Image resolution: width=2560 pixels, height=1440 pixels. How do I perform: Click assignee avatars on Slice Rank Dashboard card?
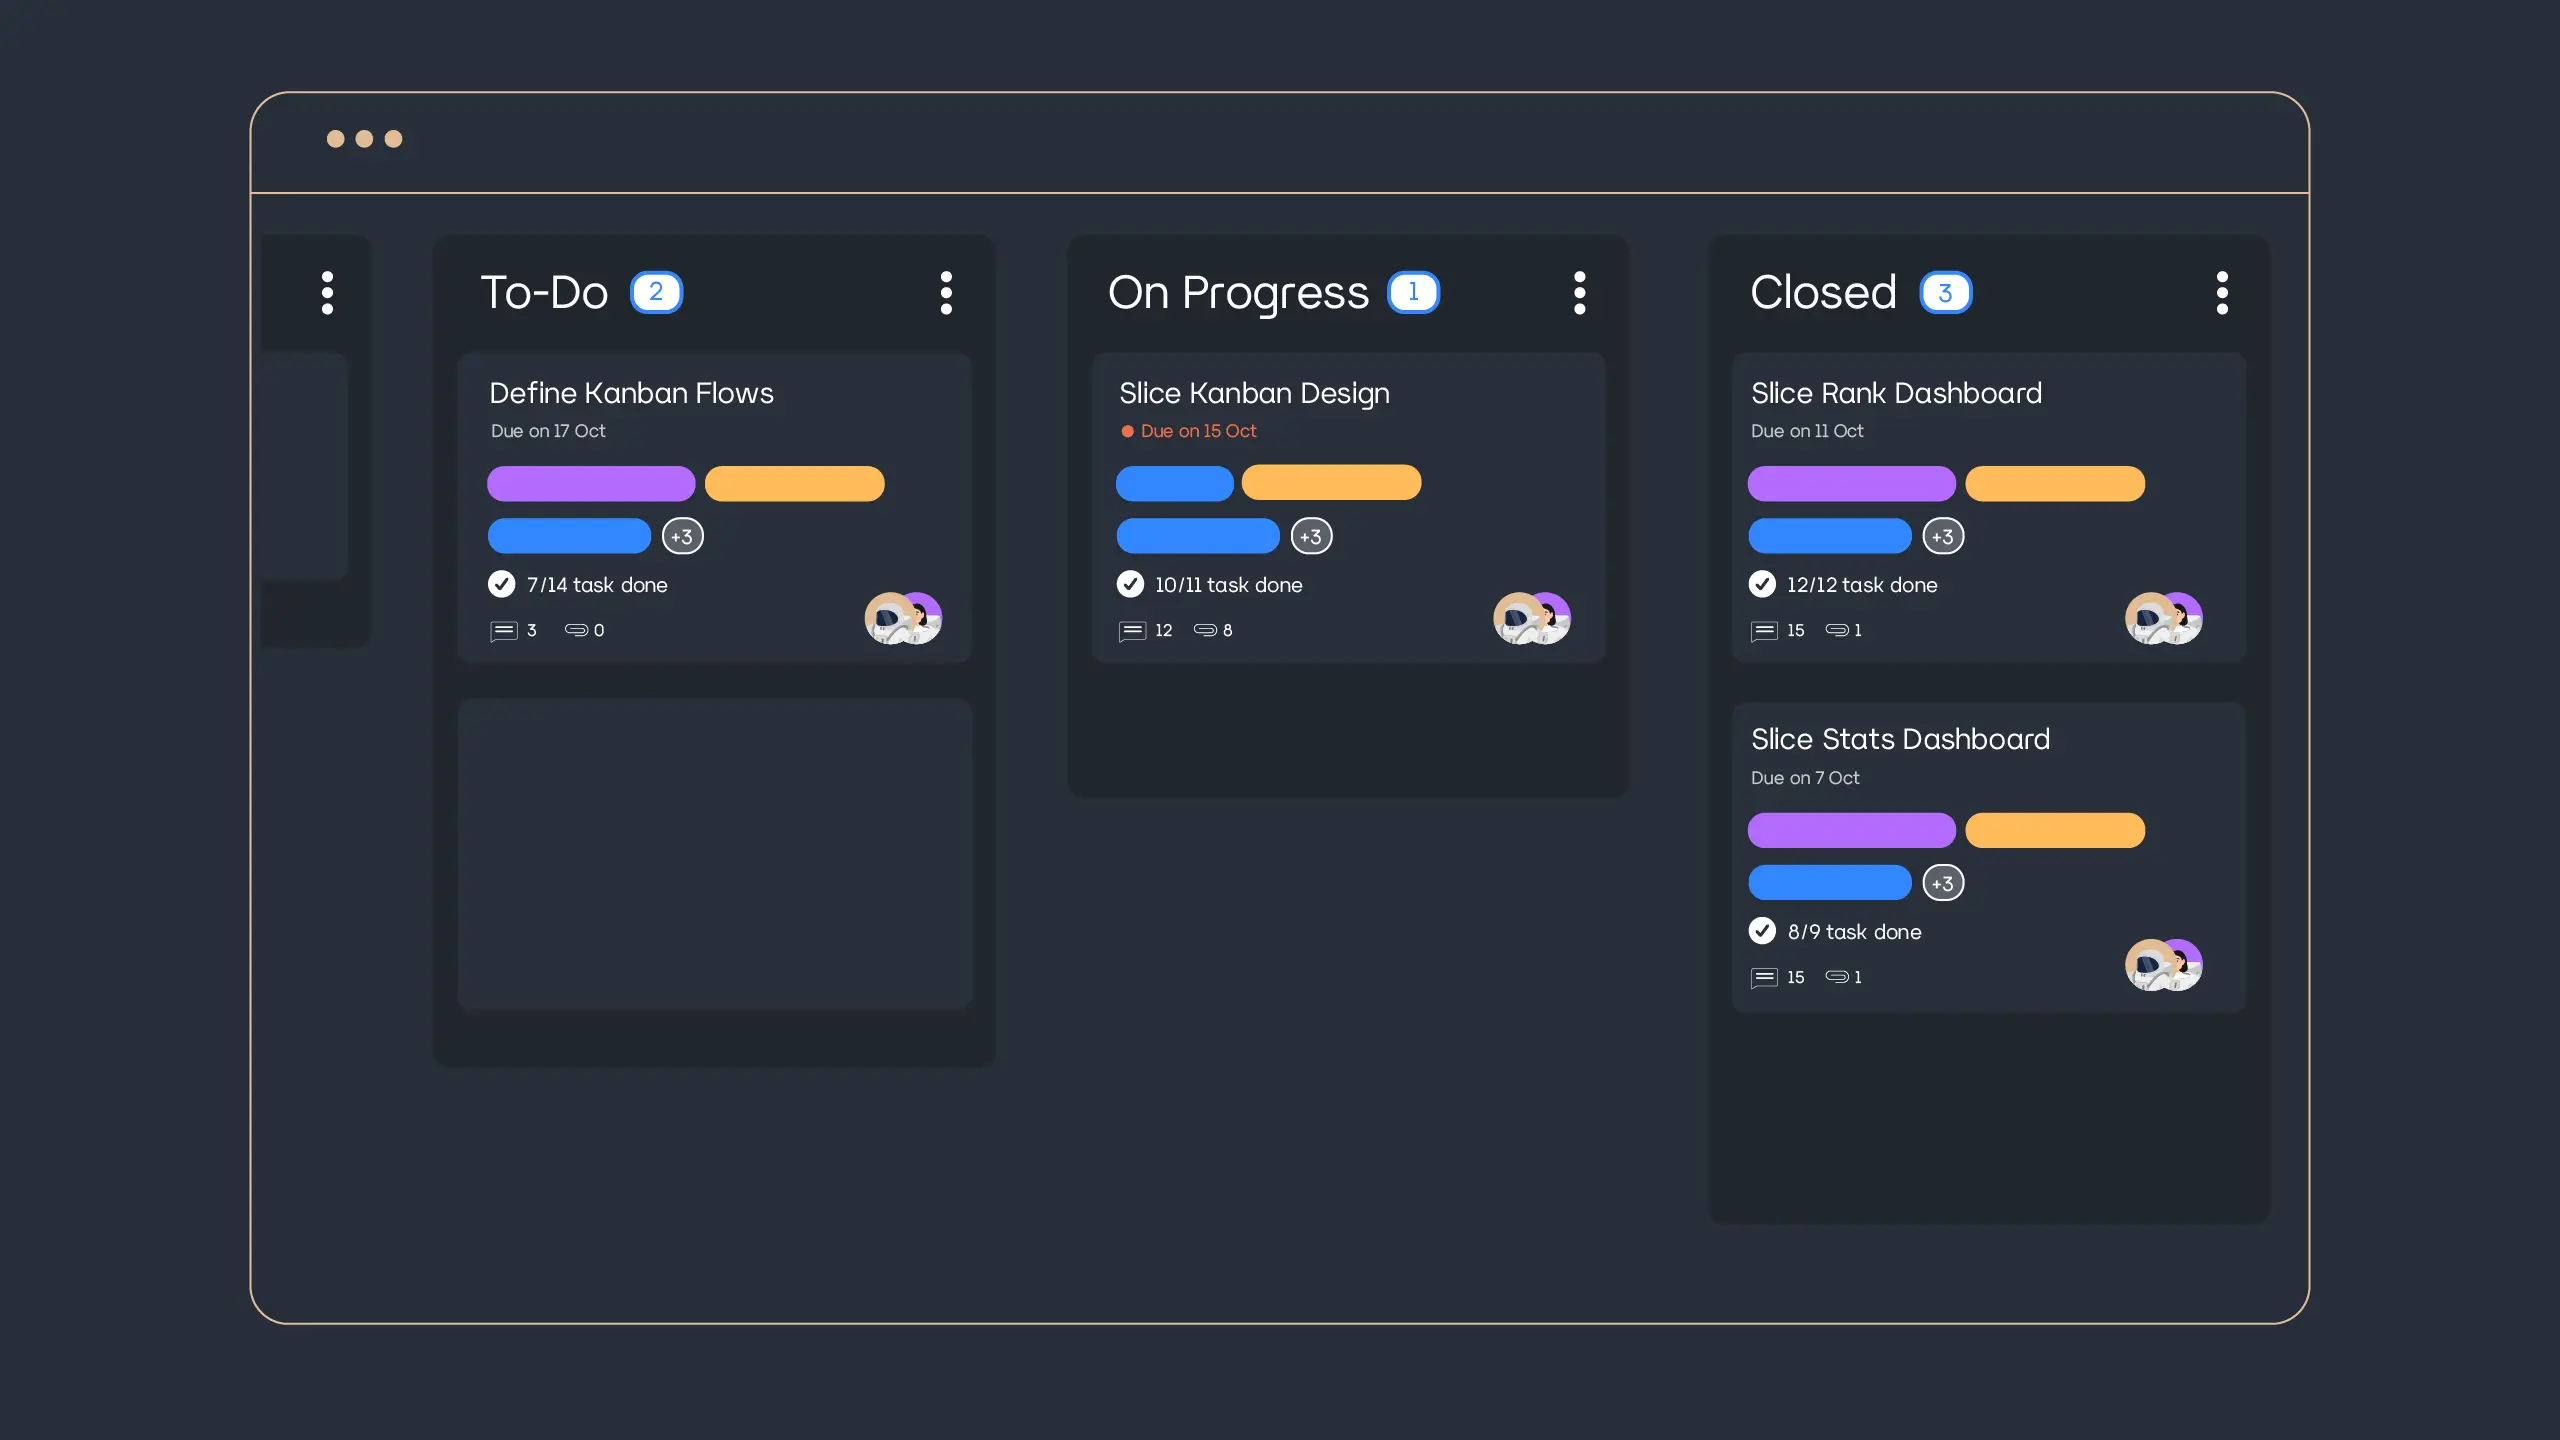2164,618
